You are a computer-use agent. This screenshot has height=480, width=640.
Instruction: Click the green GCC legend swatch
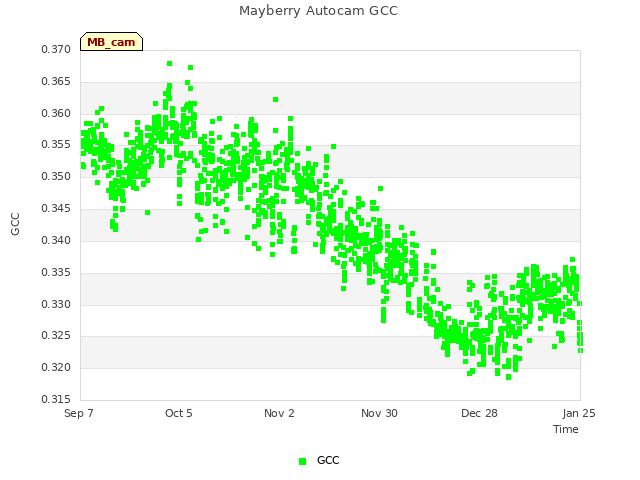(302, 461)
